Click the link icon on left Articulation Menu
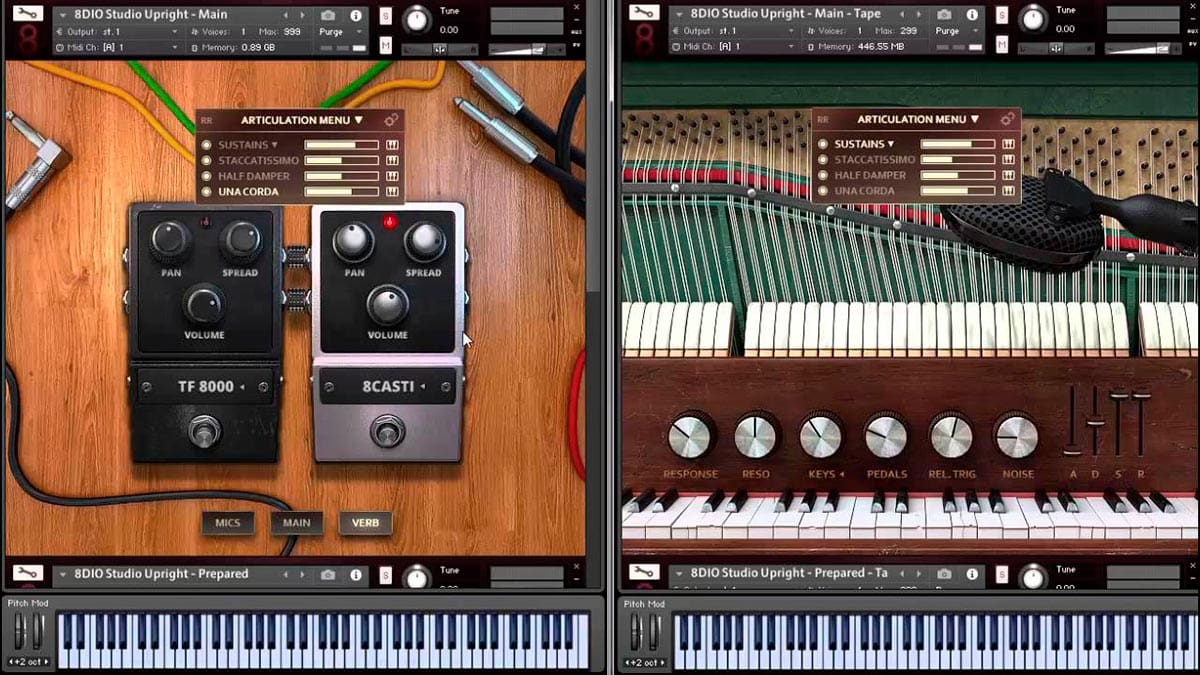1200x675 pixels. pyautogui.click(x=391, y=120)
